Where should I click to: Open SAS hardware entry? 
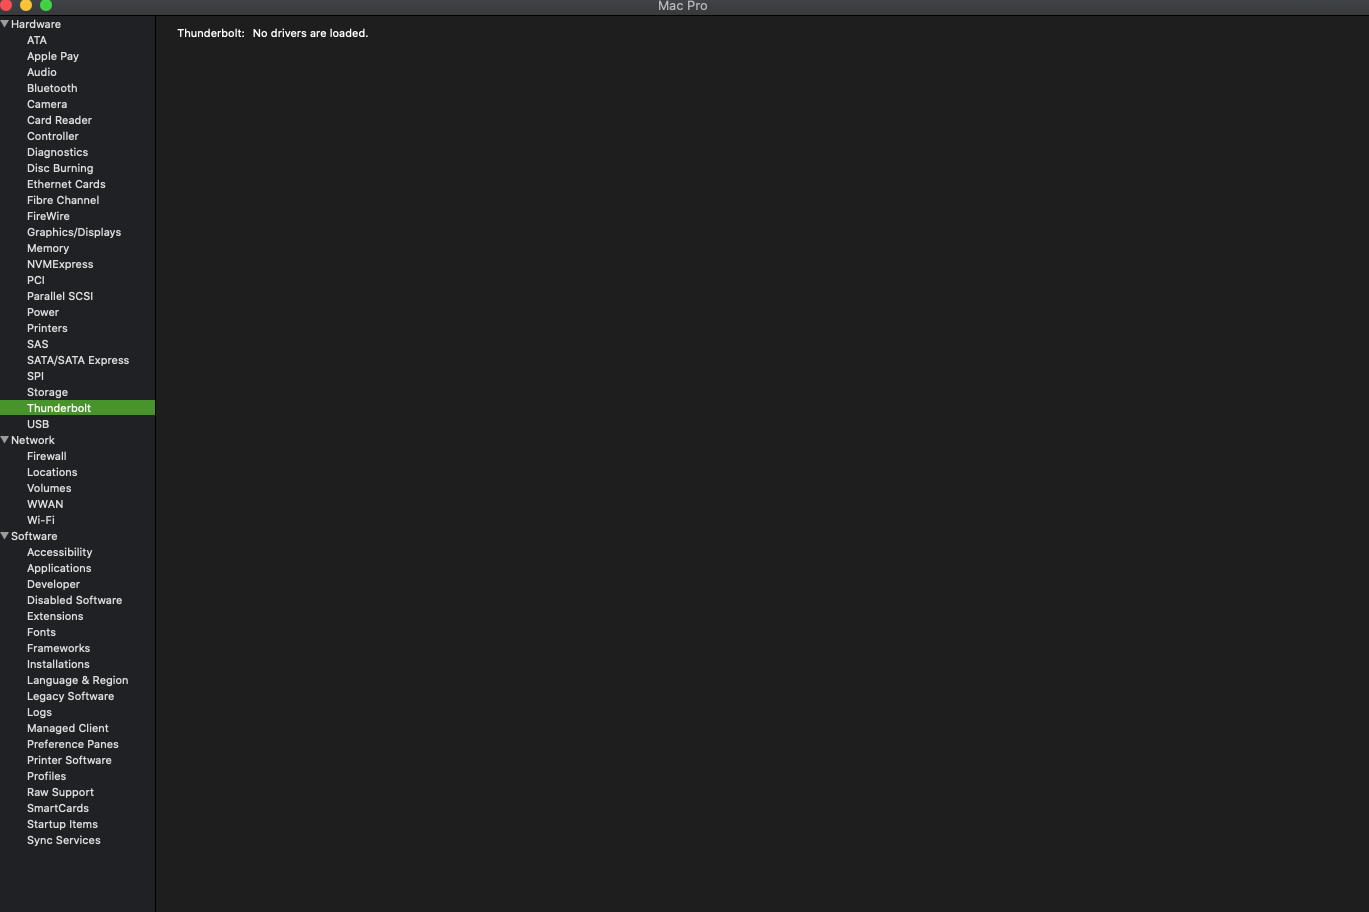point(38,344)
